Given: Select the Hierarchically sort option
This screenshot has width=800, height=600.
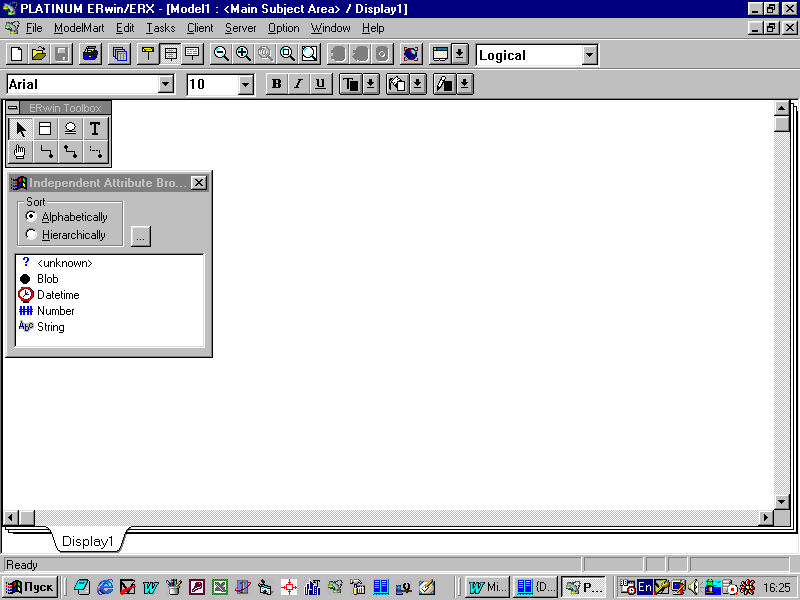Looking at the screenshot, I should click(66, 235).
